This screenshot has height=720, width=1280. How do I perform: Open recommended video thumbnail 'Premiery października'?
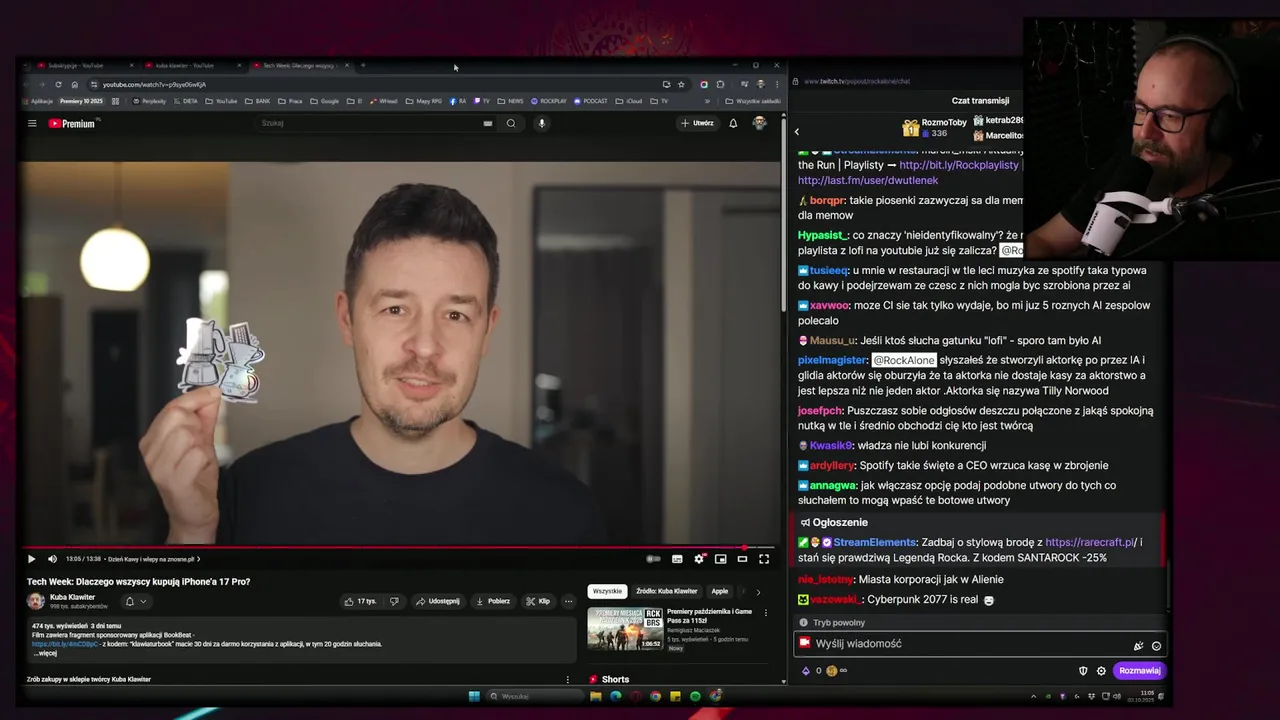click(x=625, y=629)
